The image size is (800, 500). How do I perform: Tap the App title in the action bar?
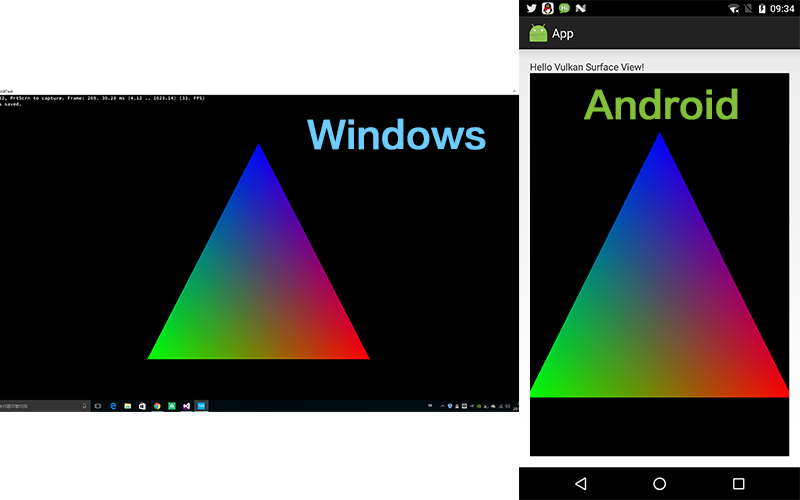point(563,34)
